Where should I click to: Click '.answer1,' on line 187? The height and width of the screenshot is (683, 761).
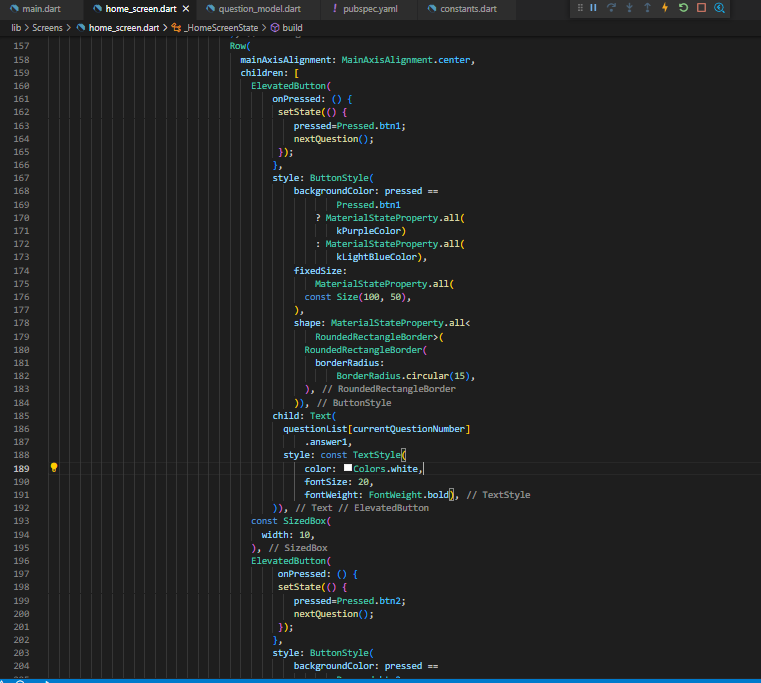point(328,442)
